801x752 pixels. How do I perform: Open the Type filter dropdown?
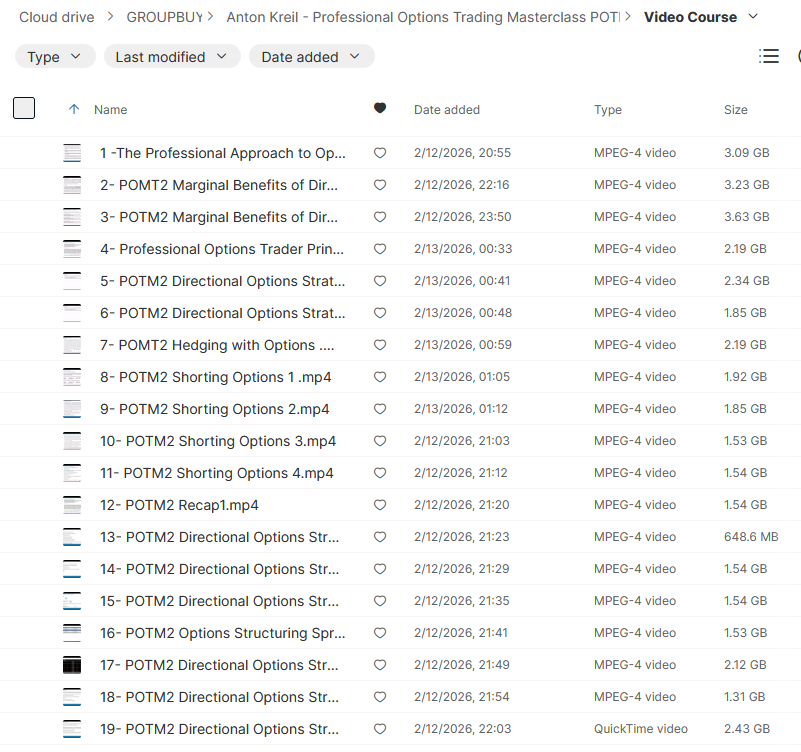(x=55, y=57)
